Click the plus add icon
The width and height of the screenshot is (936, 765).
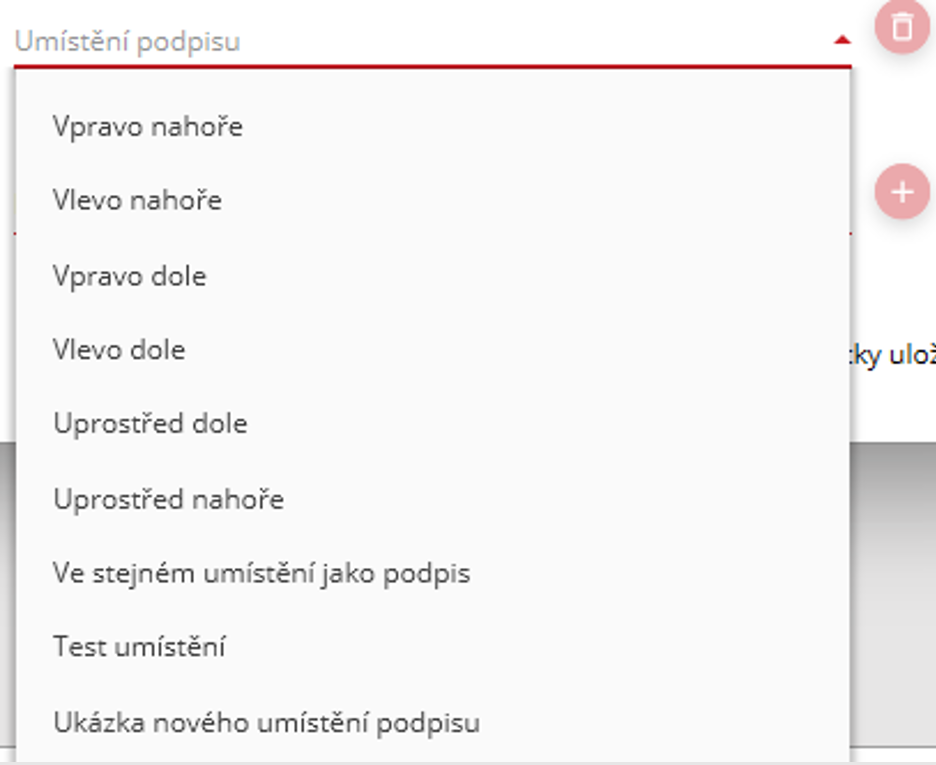click(902, 191)
